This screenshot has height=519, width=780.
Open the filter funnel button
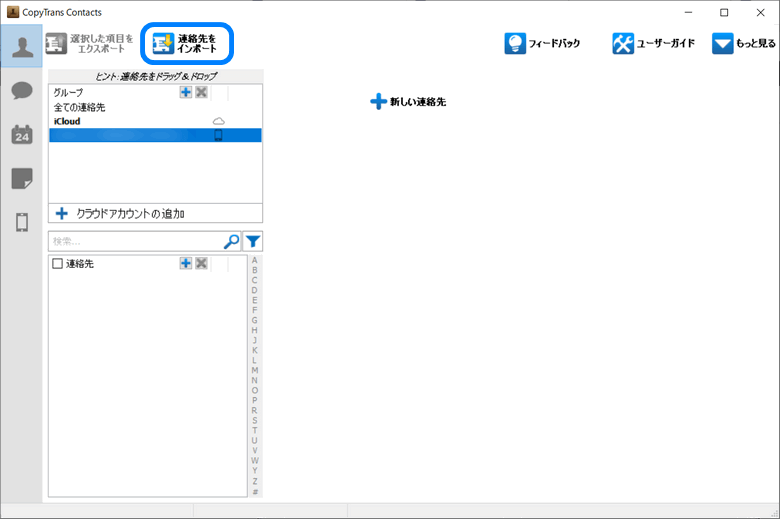click(x=253, y=241)
